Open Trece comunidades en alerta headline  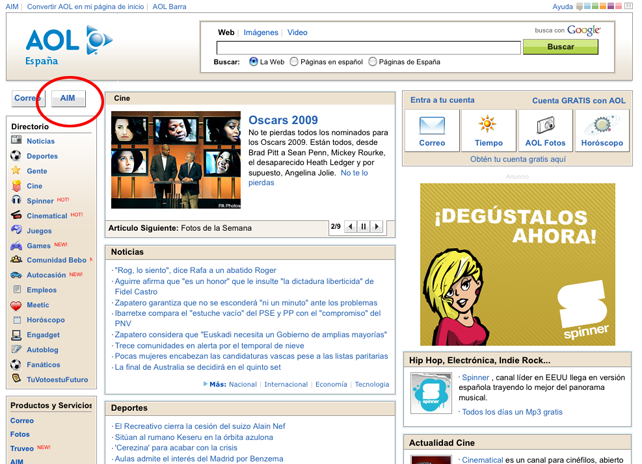click(209, 345)
